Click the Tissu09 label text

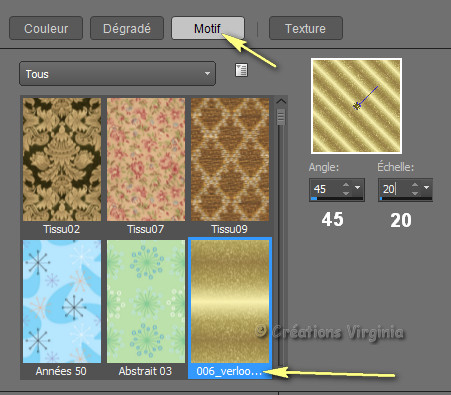[x=230, y=229]
